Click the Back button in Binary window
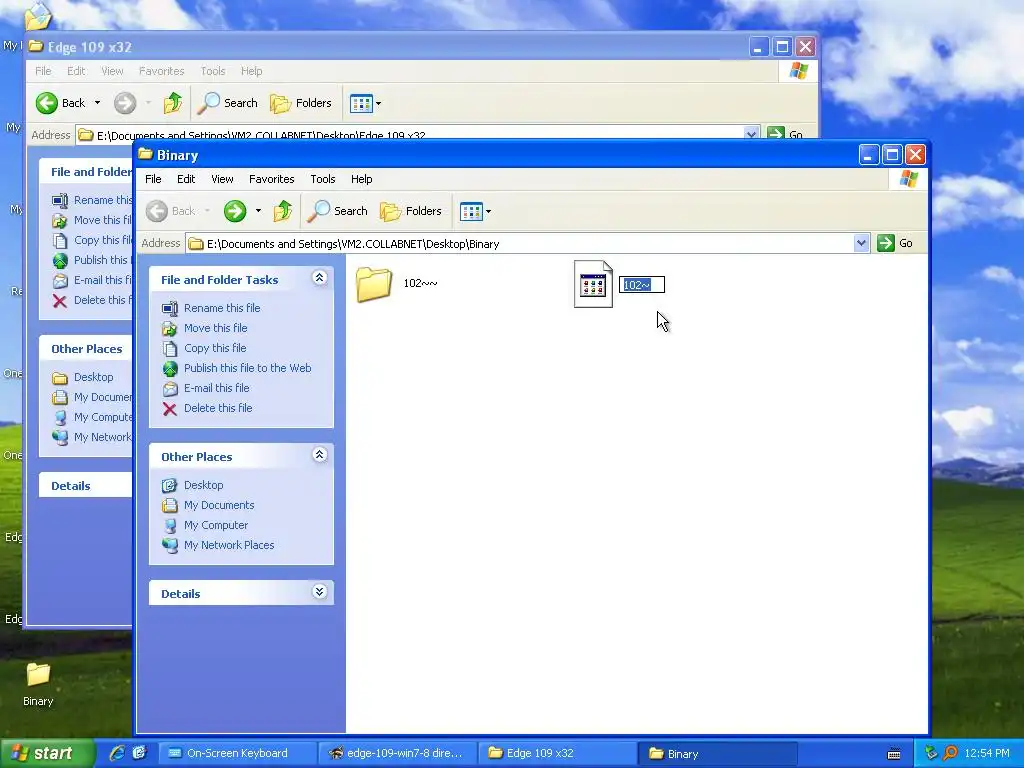Viewport: 1024px width, 768px height. pyautogui.click(x=170, y=211)
